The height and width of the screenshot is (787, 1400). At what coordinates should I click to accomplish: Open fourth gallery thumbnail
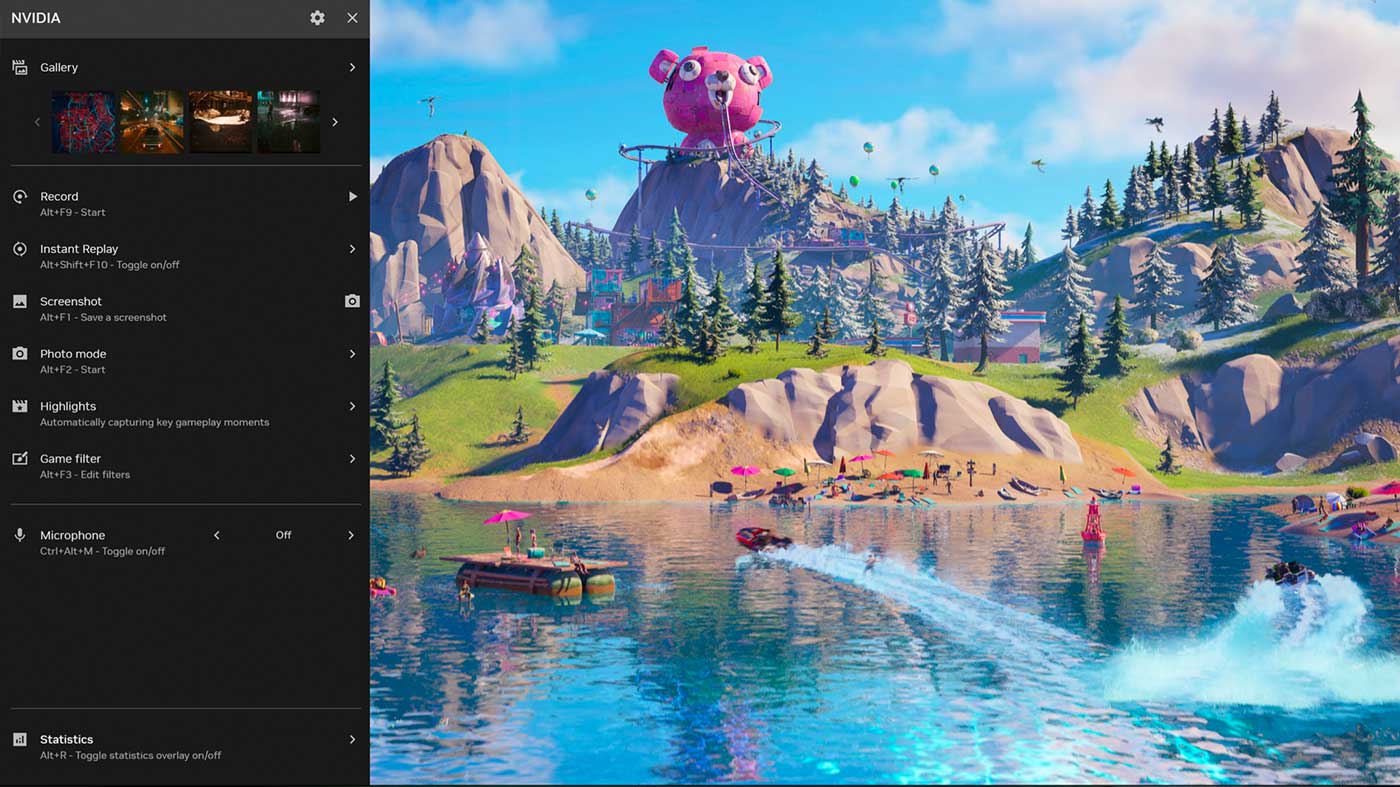[288, 122]
